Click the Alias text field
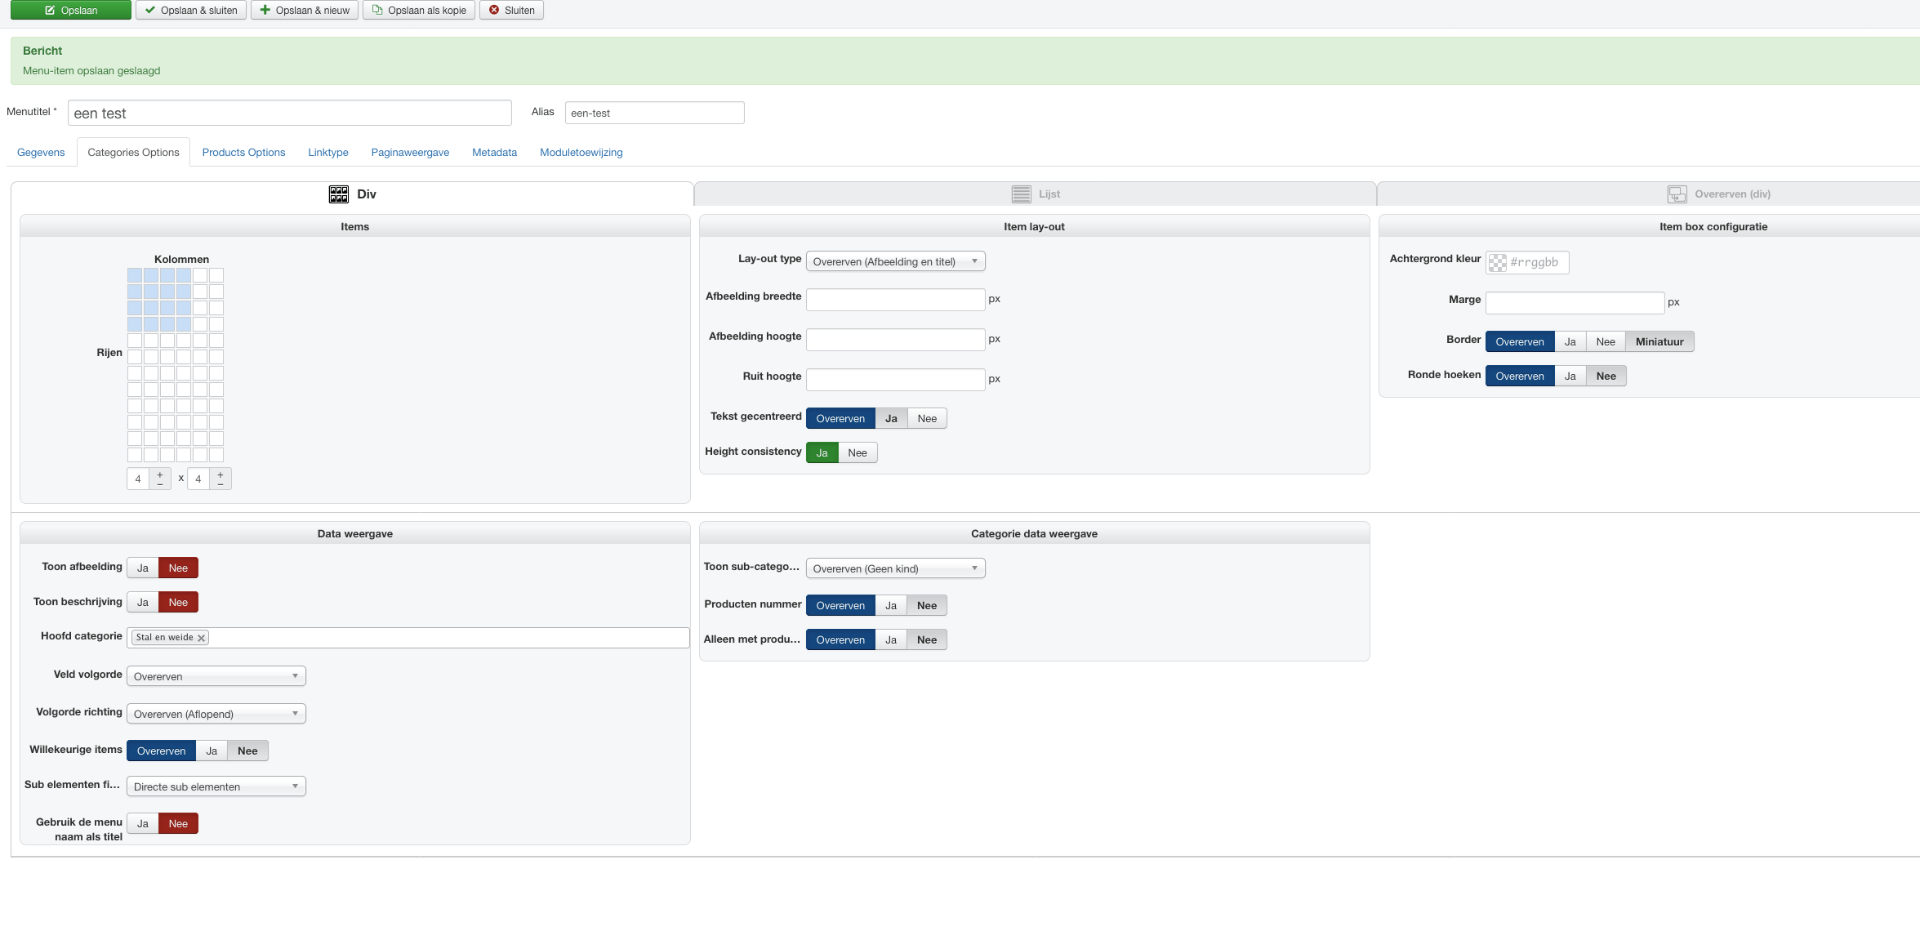The width and height of the screenshot is (1920, 942). (x=655, y=113)
